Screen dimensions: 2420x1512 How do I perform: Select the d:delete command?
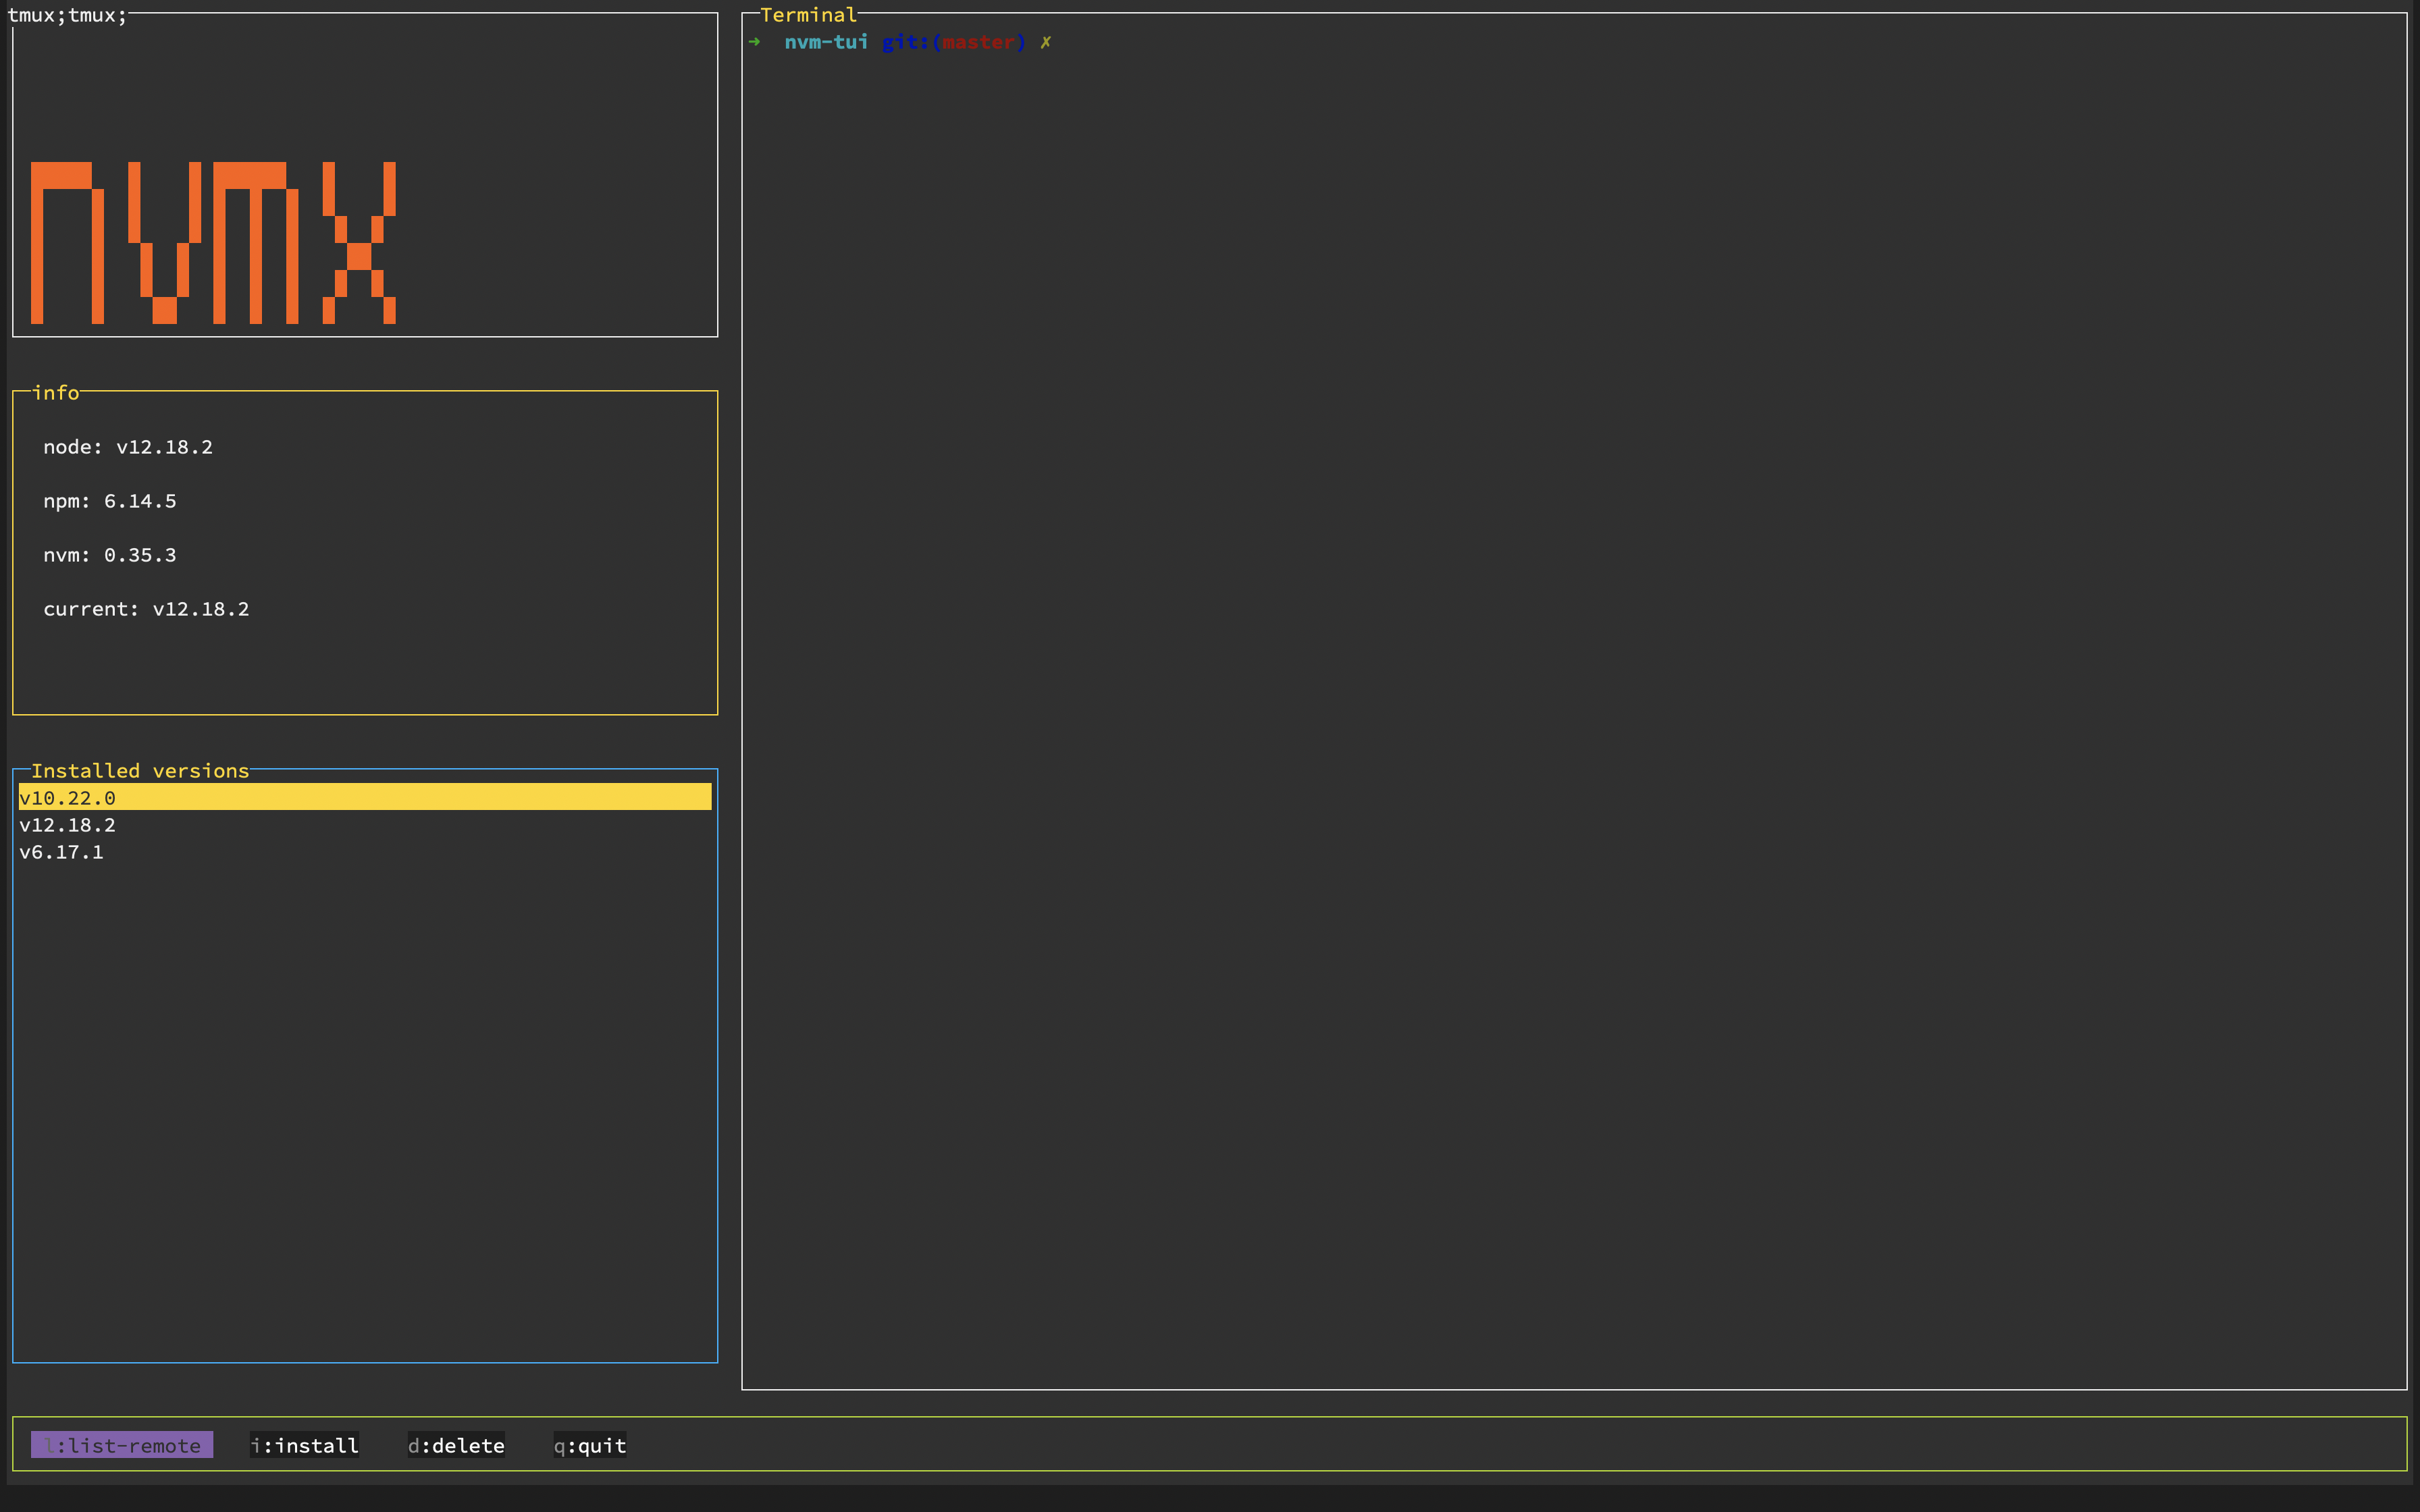[456, 1445]
